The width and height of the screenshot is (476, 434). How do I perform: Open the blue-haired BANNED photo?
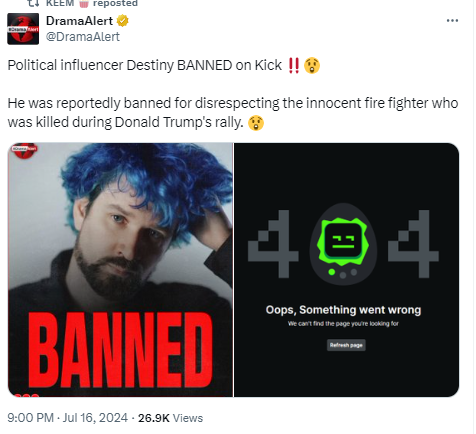pyautogui.click(x=120, y=270)
